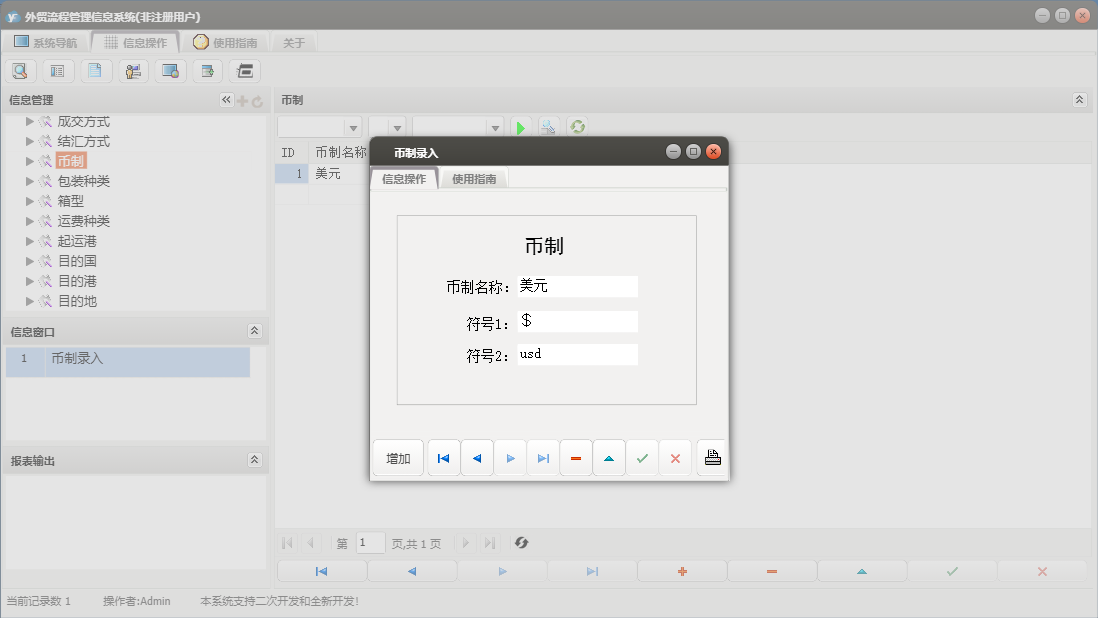Click the refresh icon beside the run button
This screenshot has height=618, width=1098.
tap(578, 127)
